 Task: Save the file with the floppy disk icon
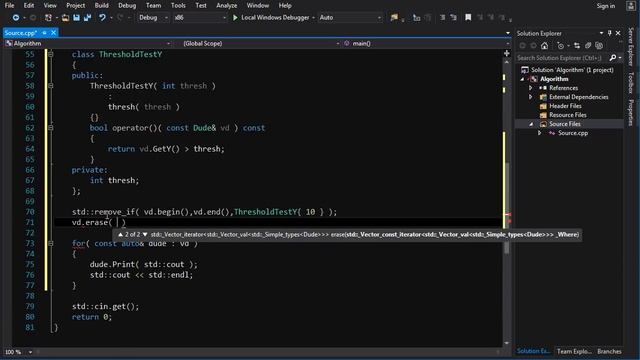coord(76,18)
